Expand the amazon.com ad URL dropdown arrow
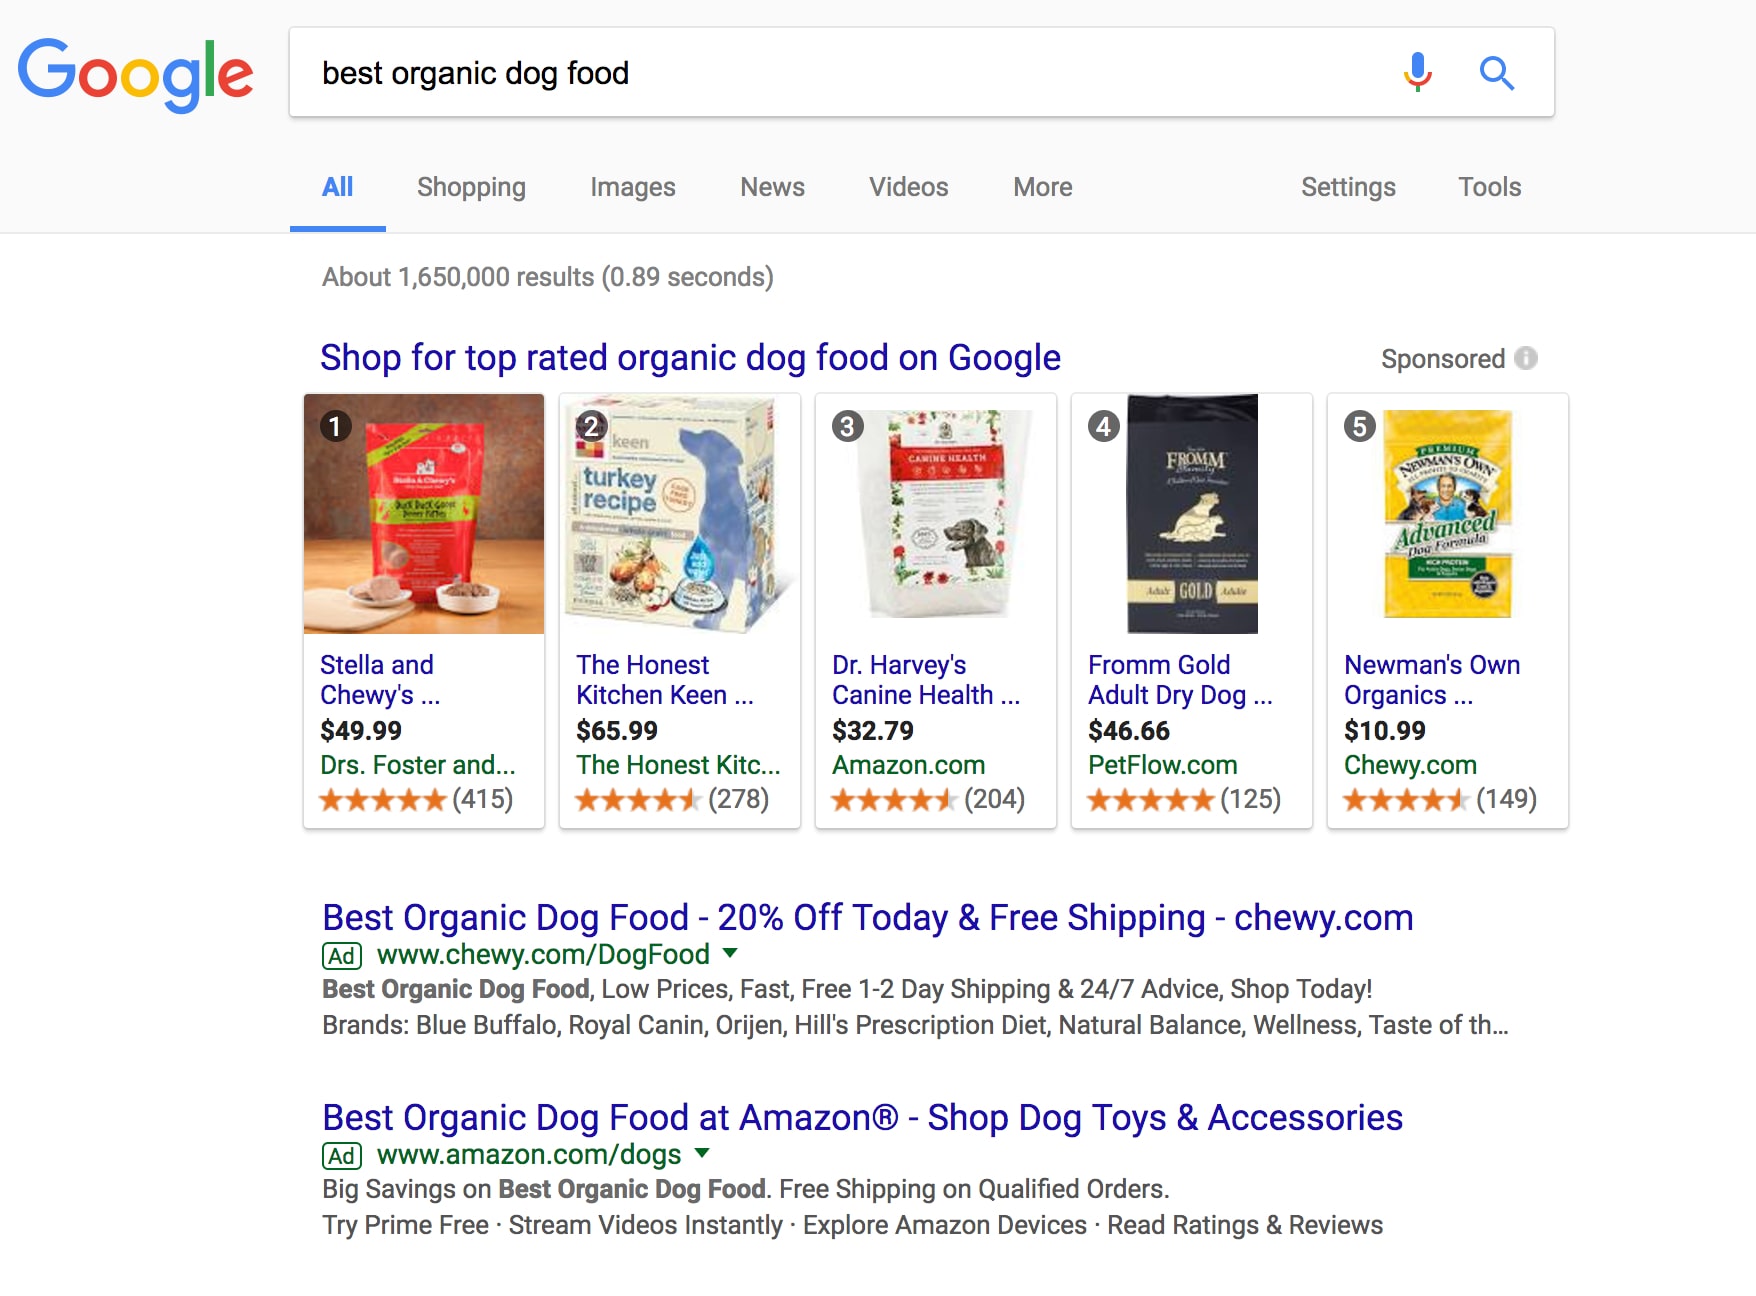The height and width of the screenshot is (1296, 1756). coord(702,1153)
